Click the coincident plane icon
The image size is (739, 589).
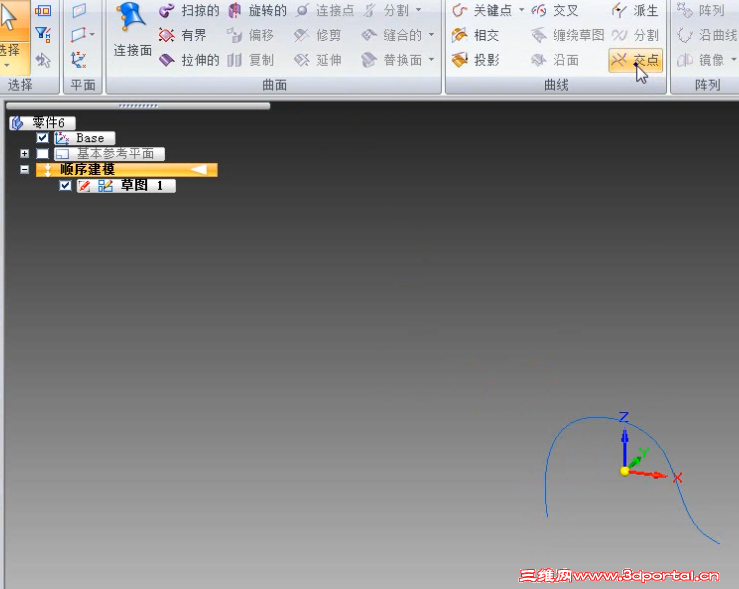pos(79,10)
